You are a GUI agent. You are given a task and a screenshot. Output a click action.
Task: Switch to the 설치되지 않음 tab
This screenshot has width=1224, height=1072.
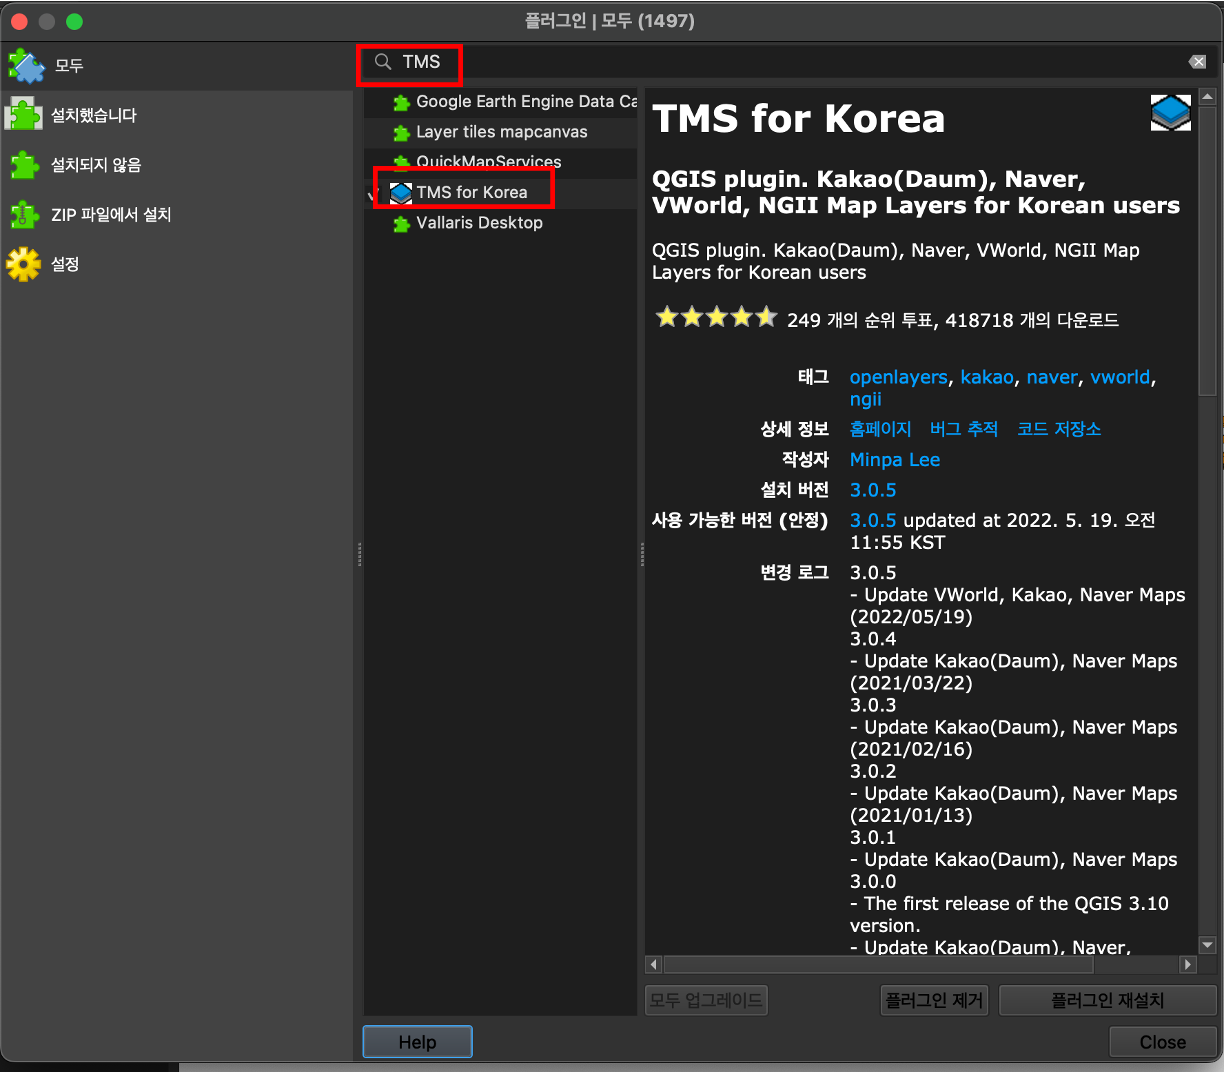(176, 165)
